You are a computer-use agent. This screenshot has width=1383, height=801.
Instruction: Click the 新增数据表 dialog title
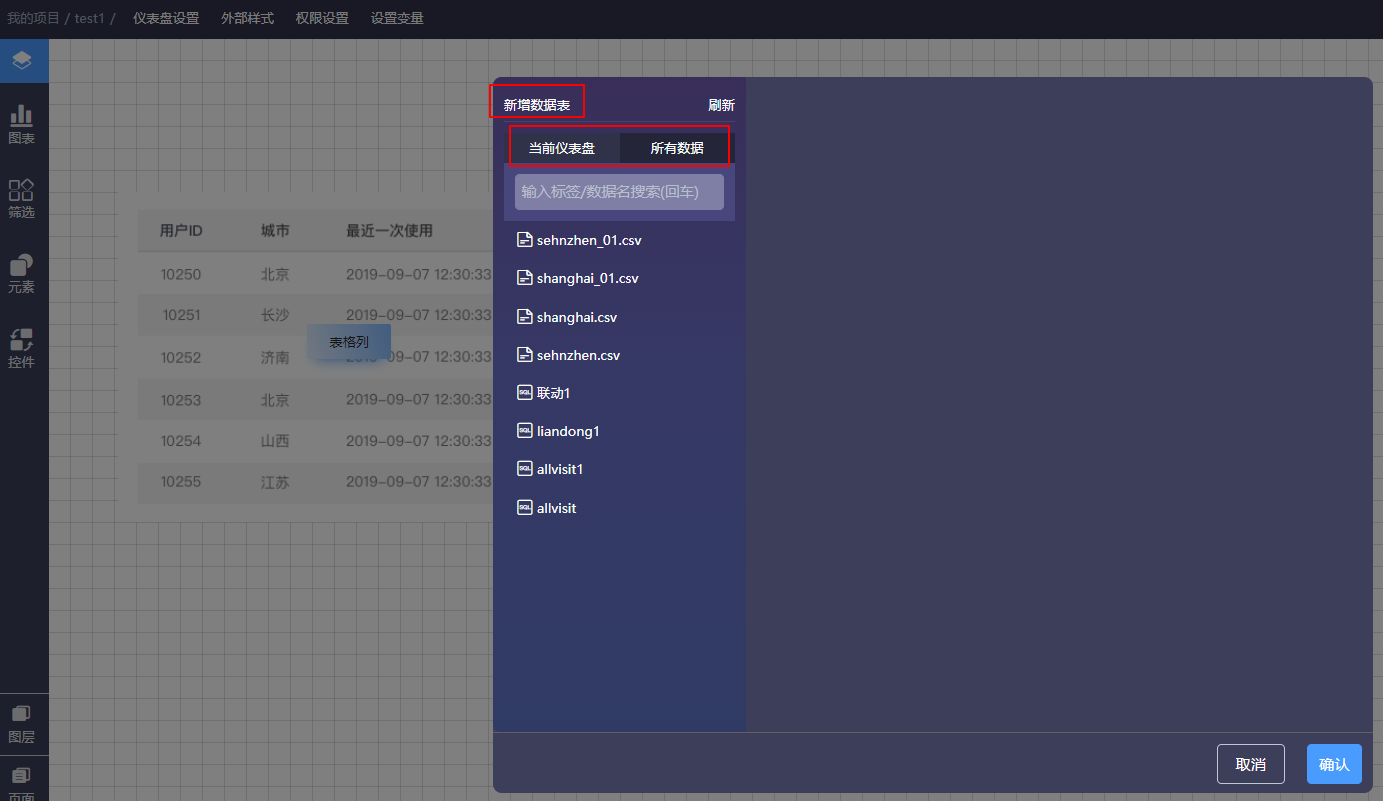coord(537,105)
